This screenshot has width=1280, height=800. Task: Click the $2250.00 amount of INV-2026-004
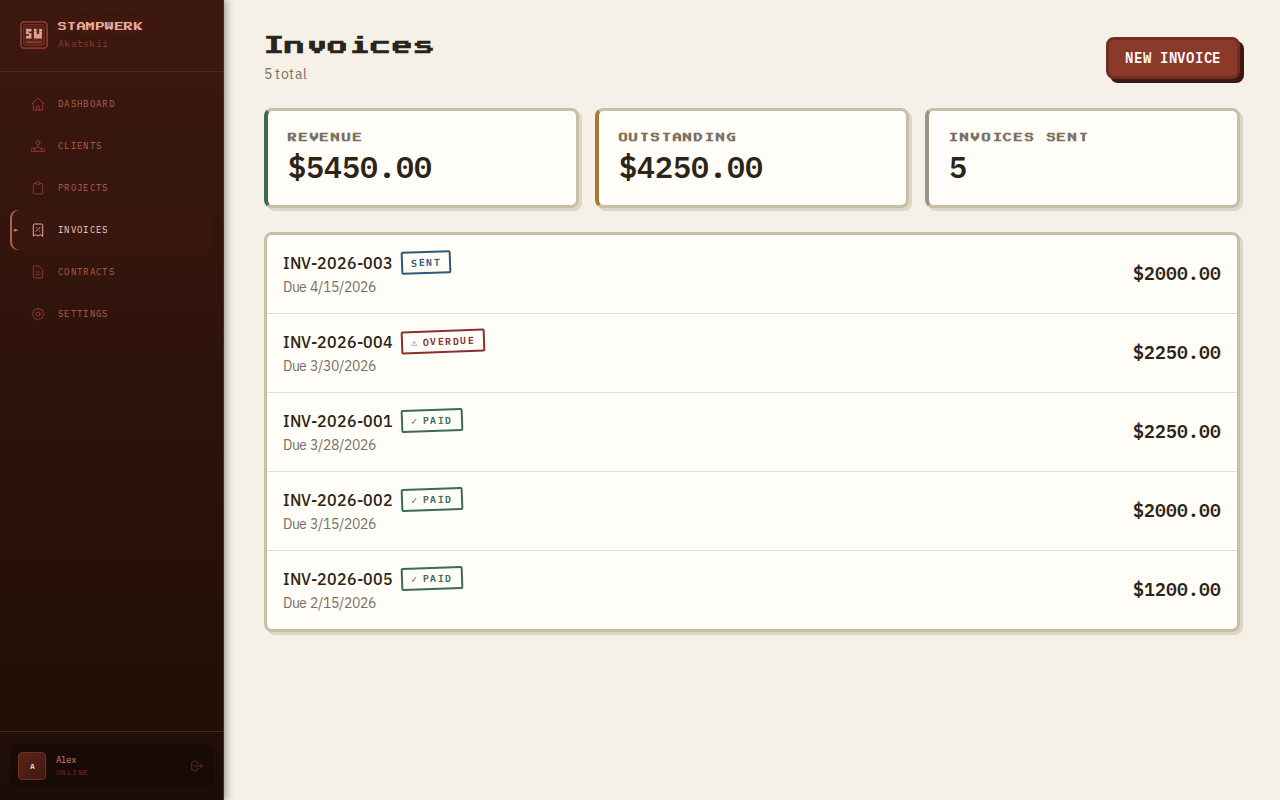pyautogui.click(x=1177, y=353)
